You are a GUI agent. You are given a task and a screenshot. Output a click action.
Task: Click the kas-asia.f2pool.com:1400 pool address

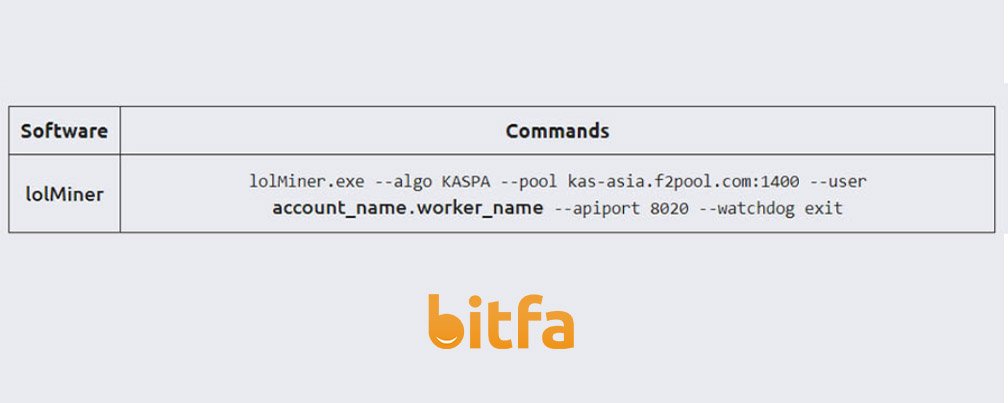(683, 182)
